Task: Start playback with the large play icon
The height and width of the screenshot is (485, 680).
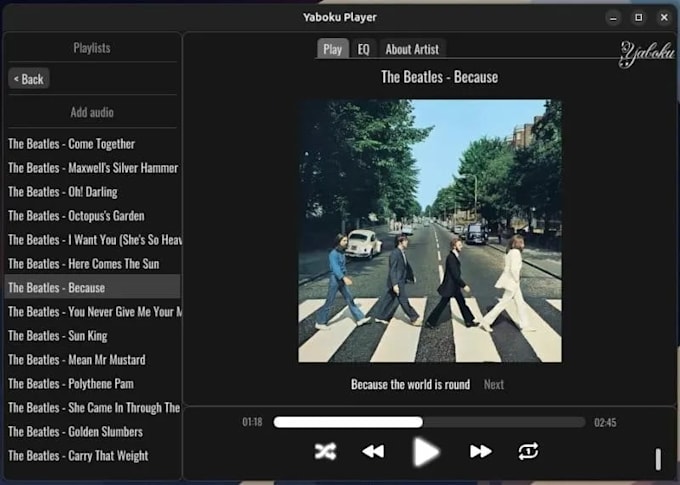Action: [426, 452]
